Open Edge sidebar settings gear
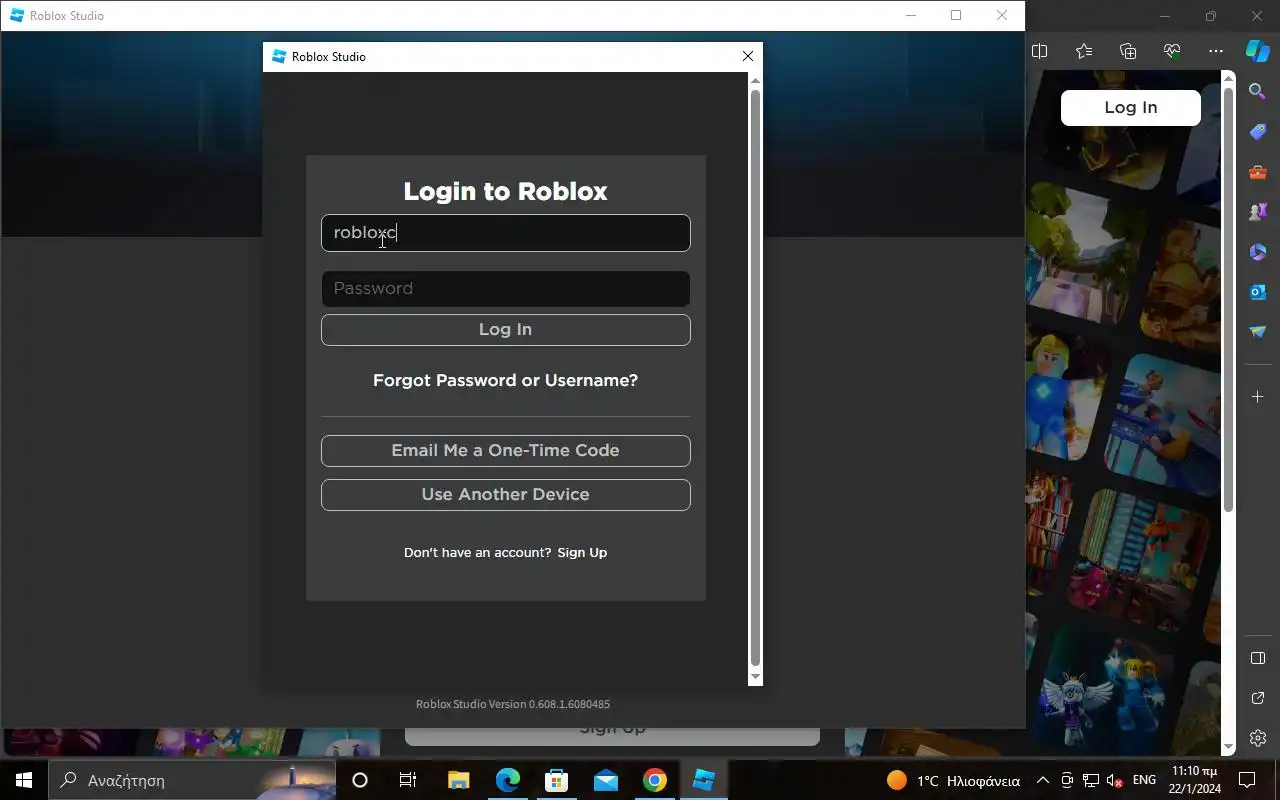 click(x=1258, y=738)
